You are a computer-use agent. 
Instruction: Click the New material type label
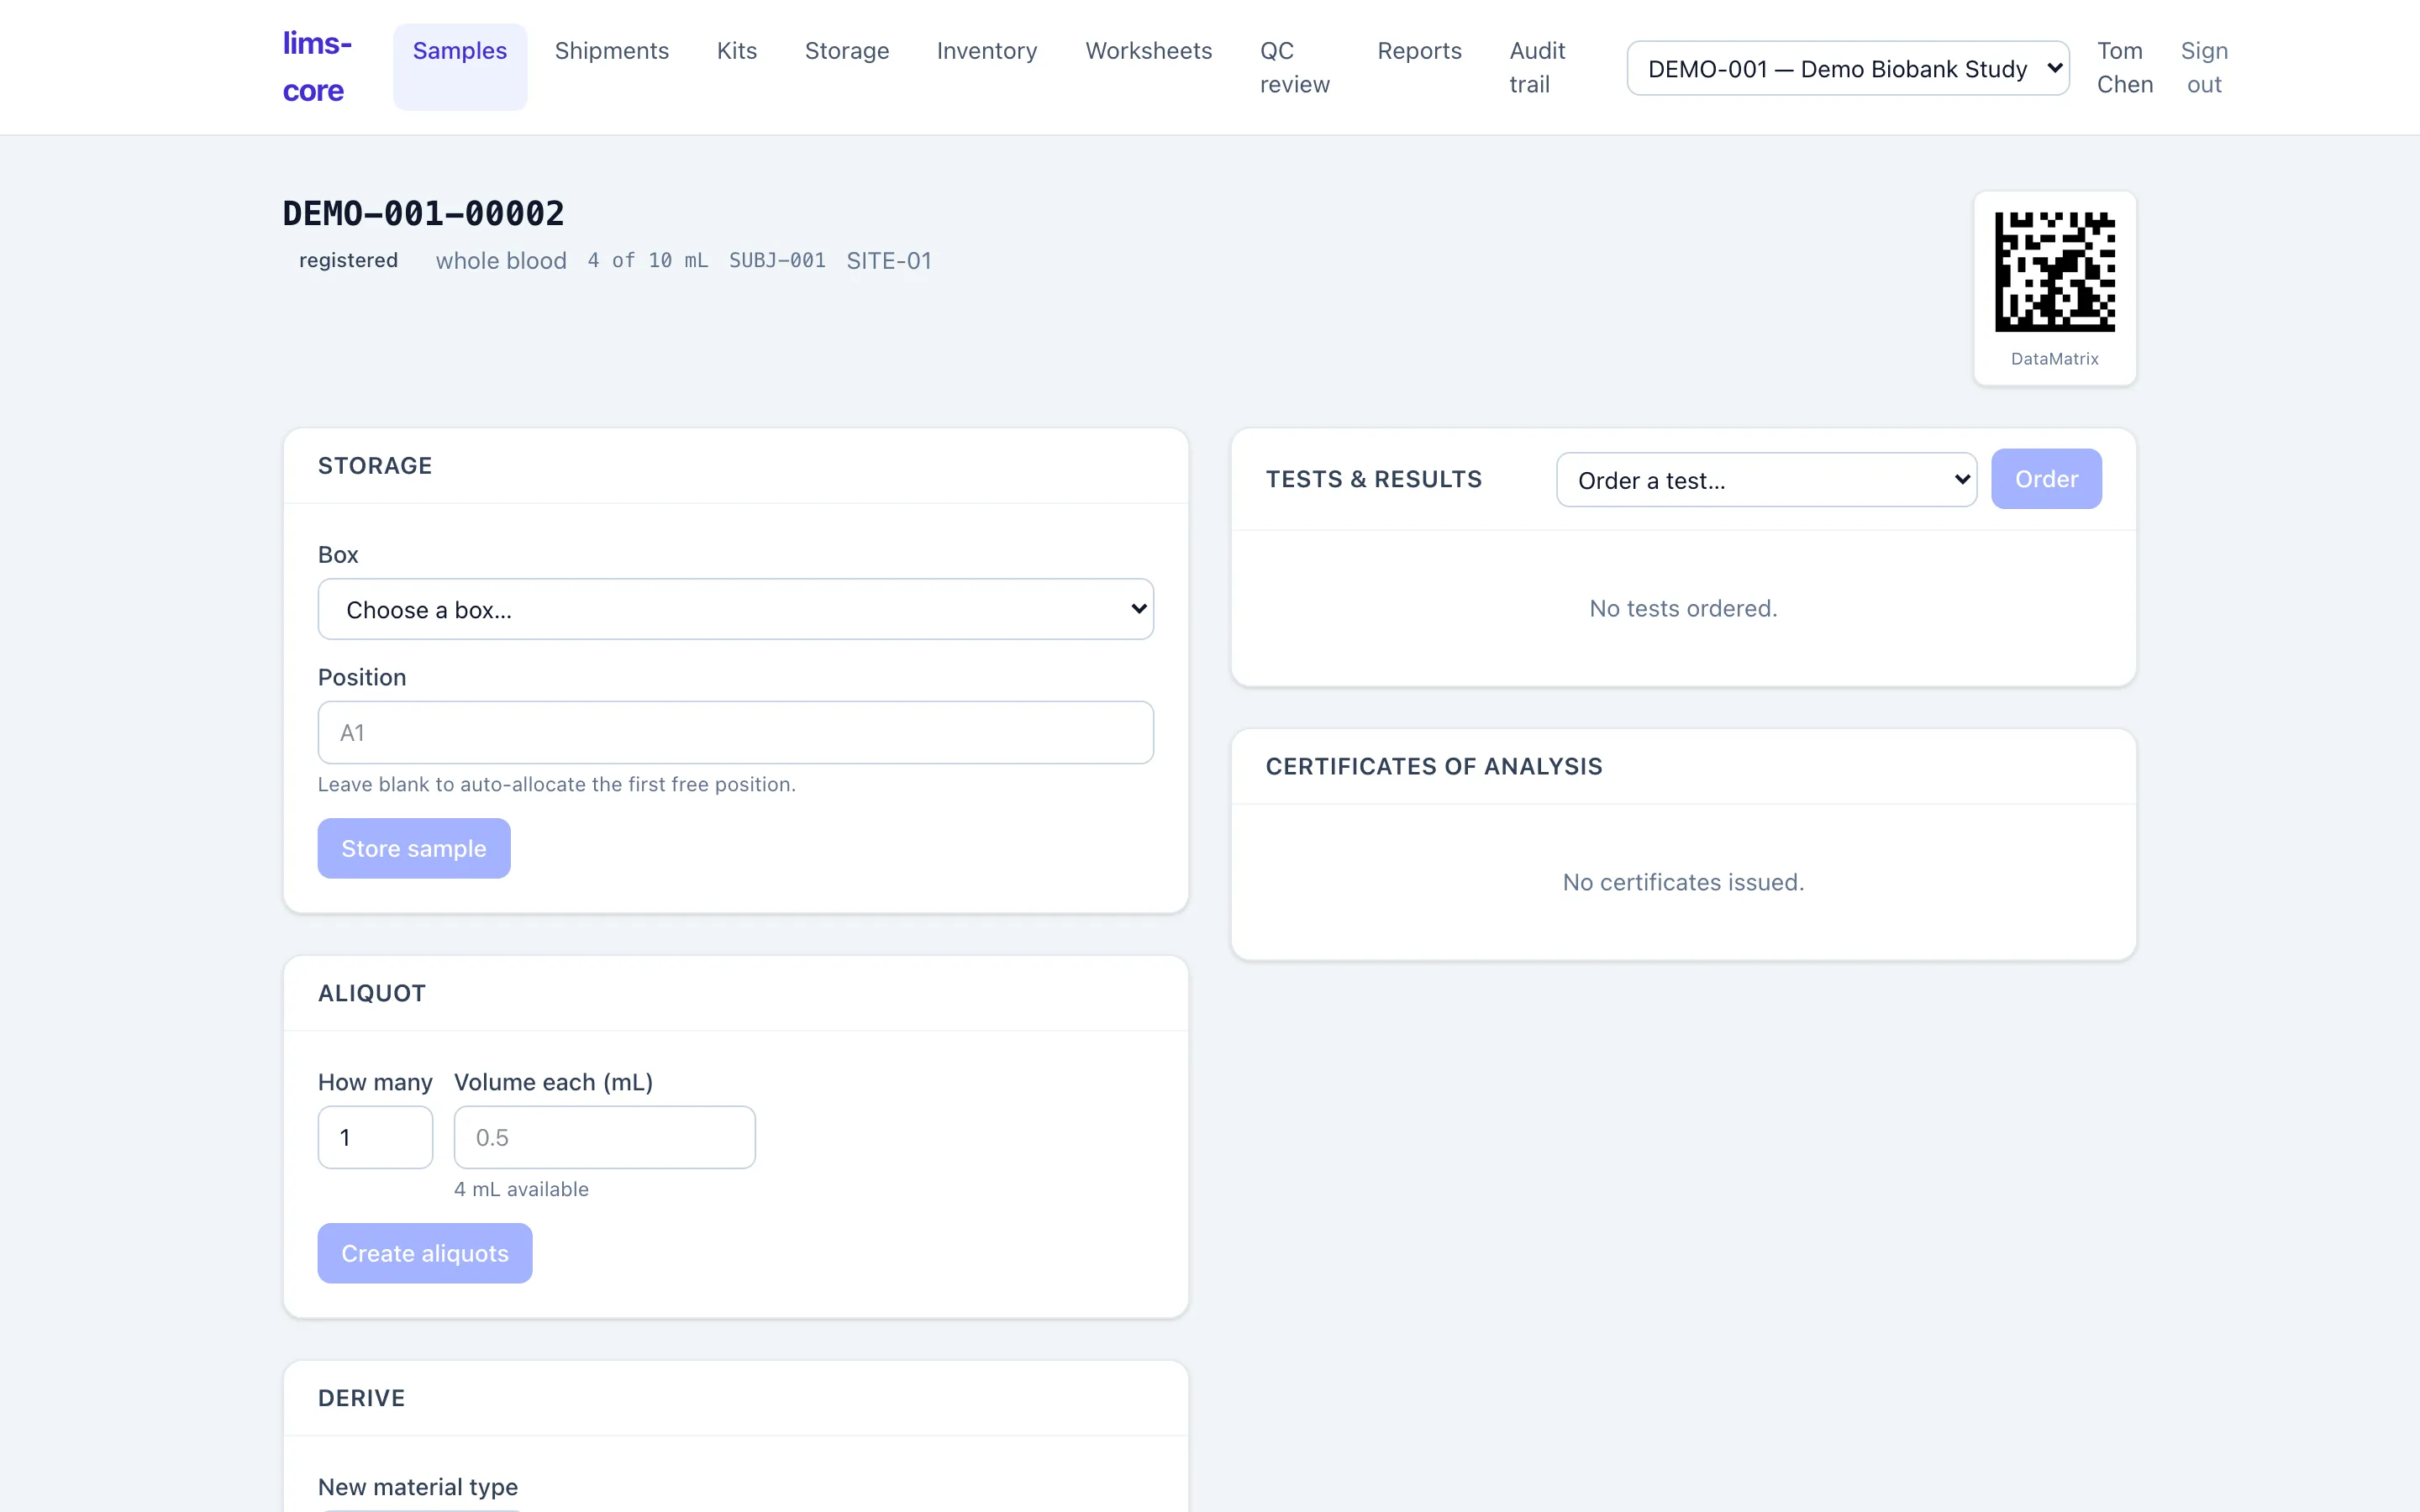pyautogui.click(x=418, y=1487)
